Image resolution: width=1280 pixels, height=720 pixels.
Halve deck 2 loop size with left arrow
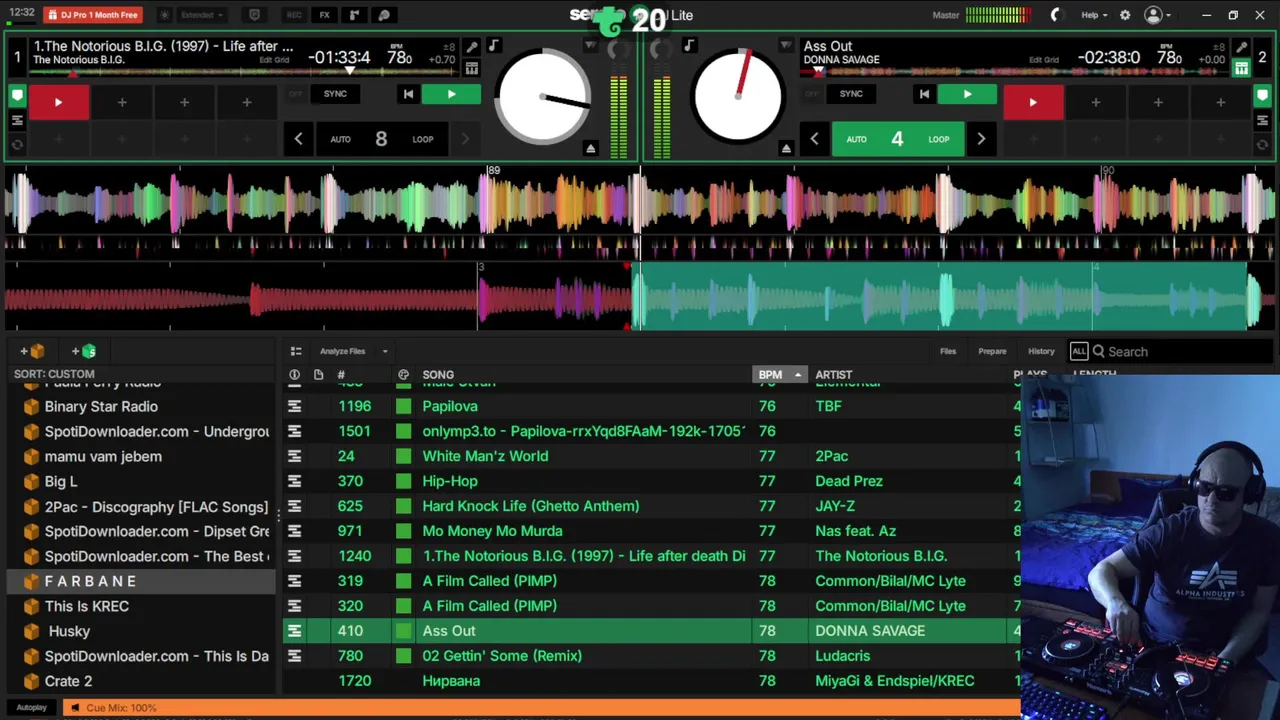click(x=814, y=139)
